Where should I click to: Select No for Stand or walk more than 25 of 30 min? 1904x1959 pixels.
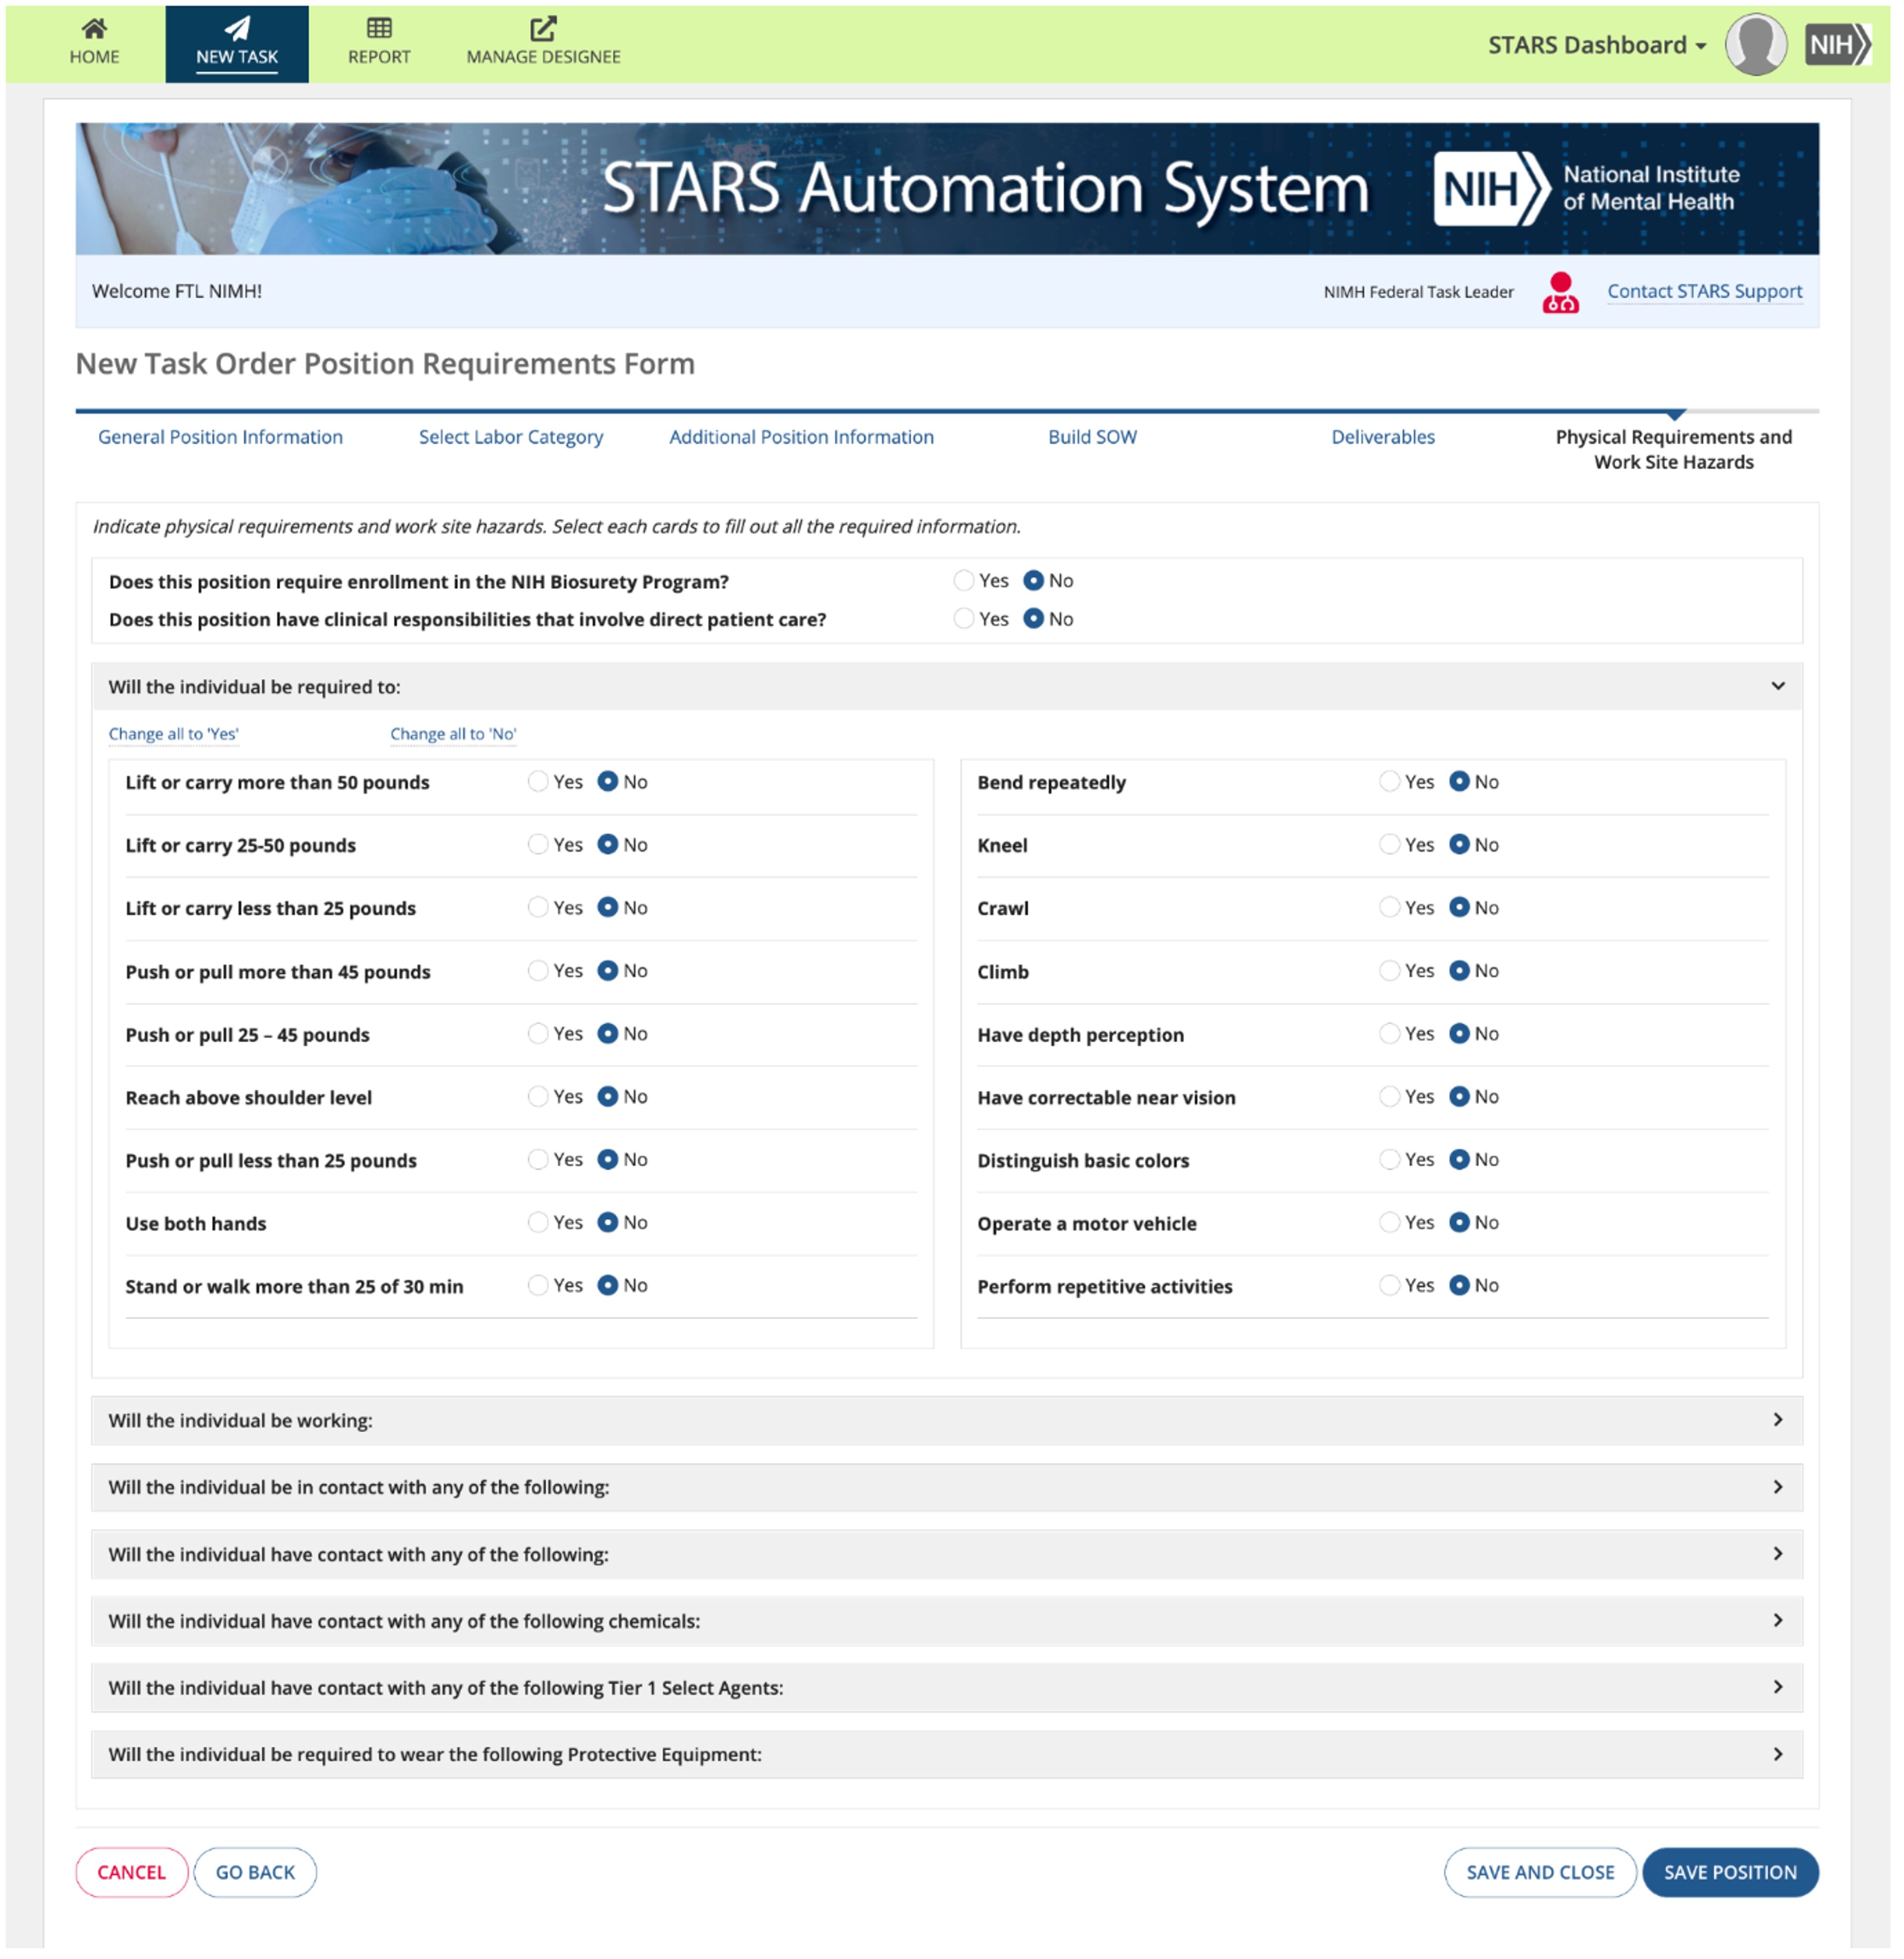click(x=608, y=1286)
